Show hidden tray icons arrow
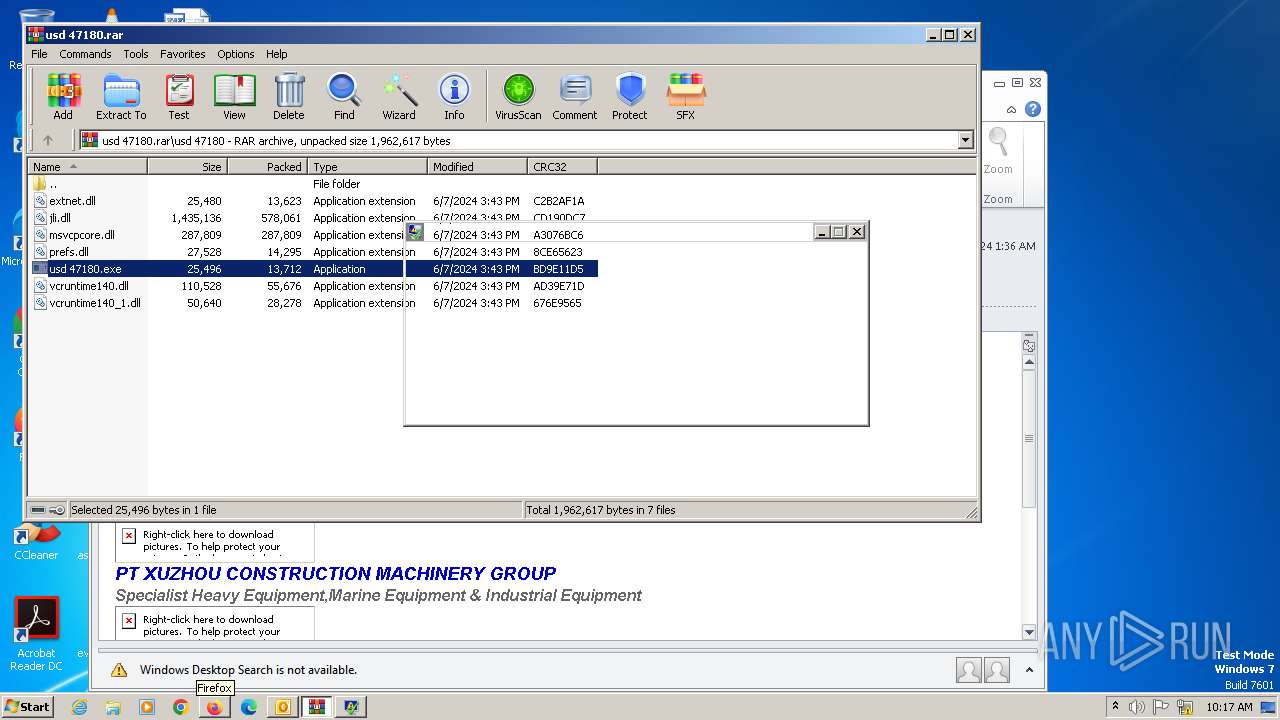Screen dimensions: 1280x720 click(x=1115, y=707)
